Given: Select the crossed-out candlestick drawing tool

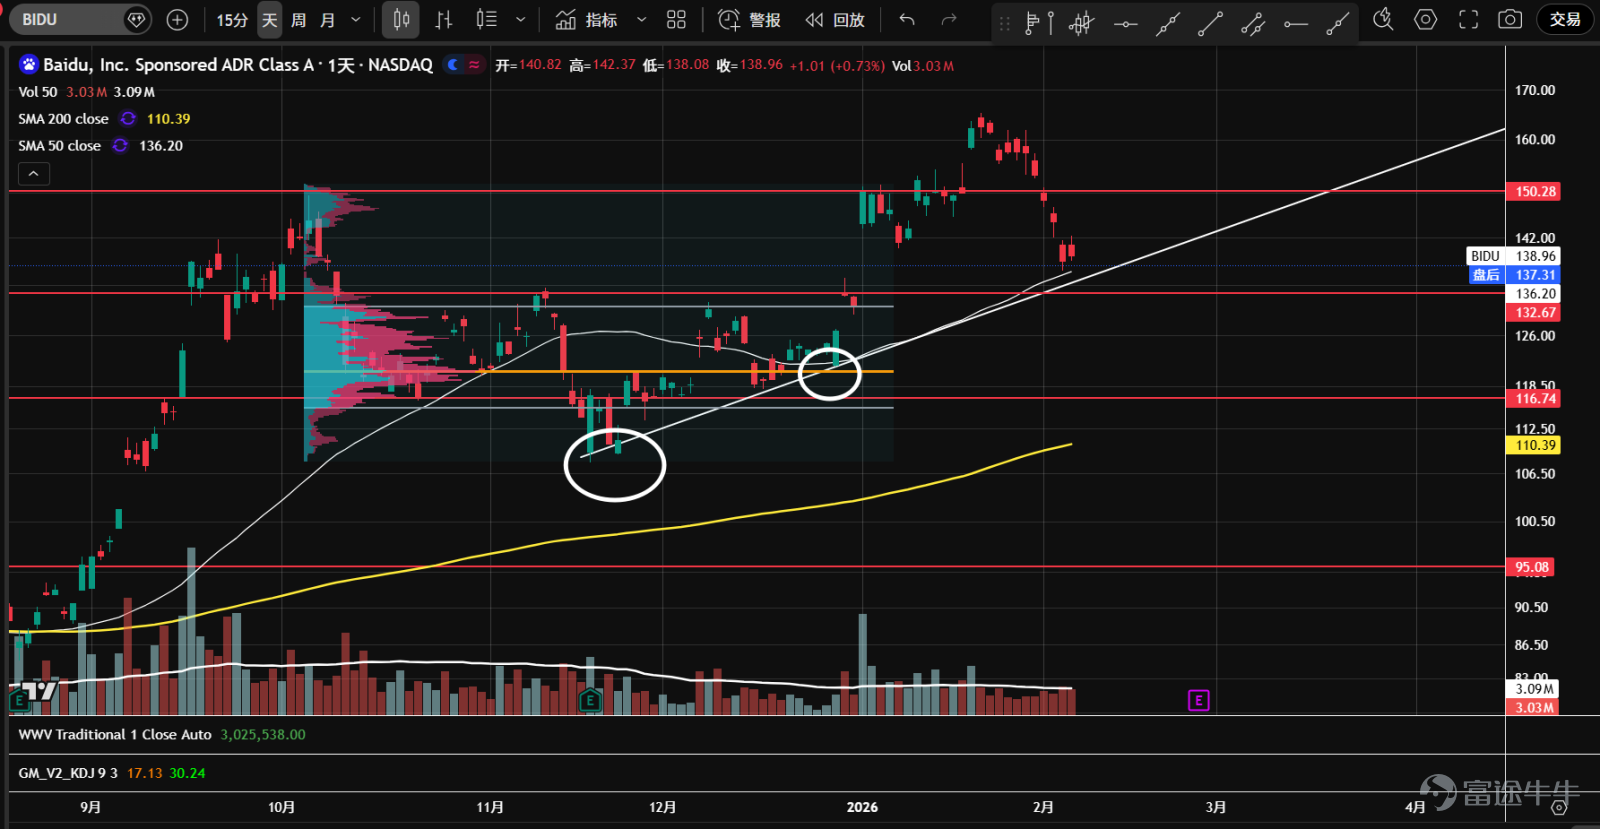Looking at the screenshot, I should tap(1082, 22).
